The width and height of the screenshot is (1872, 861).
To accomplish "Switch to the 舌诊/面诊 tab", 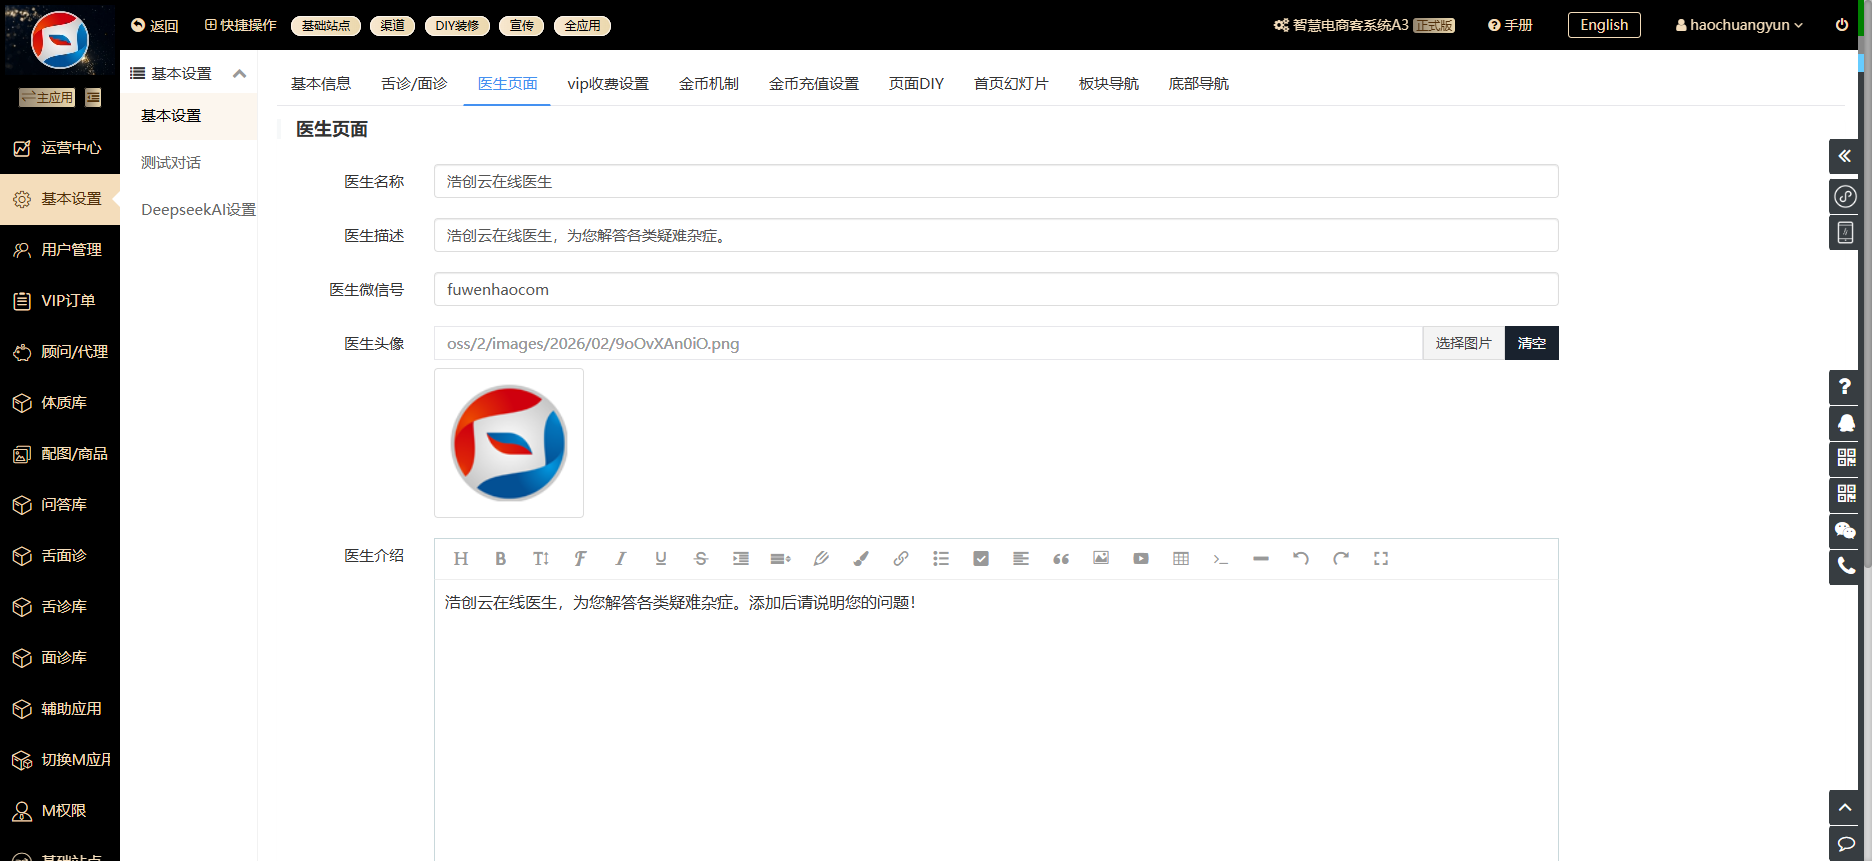I will 414,84.
